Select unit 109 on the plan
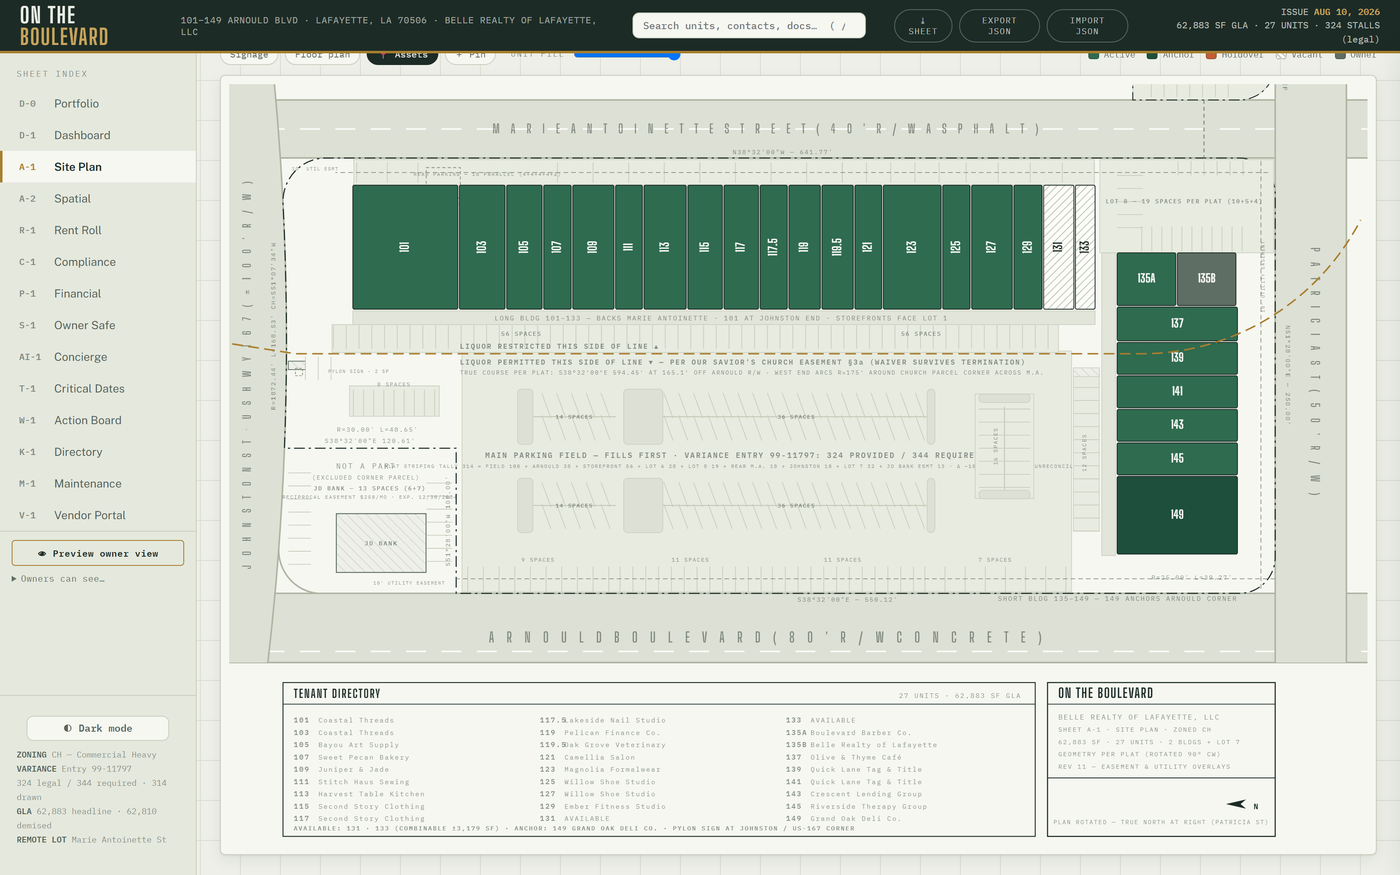 [593, 247]
